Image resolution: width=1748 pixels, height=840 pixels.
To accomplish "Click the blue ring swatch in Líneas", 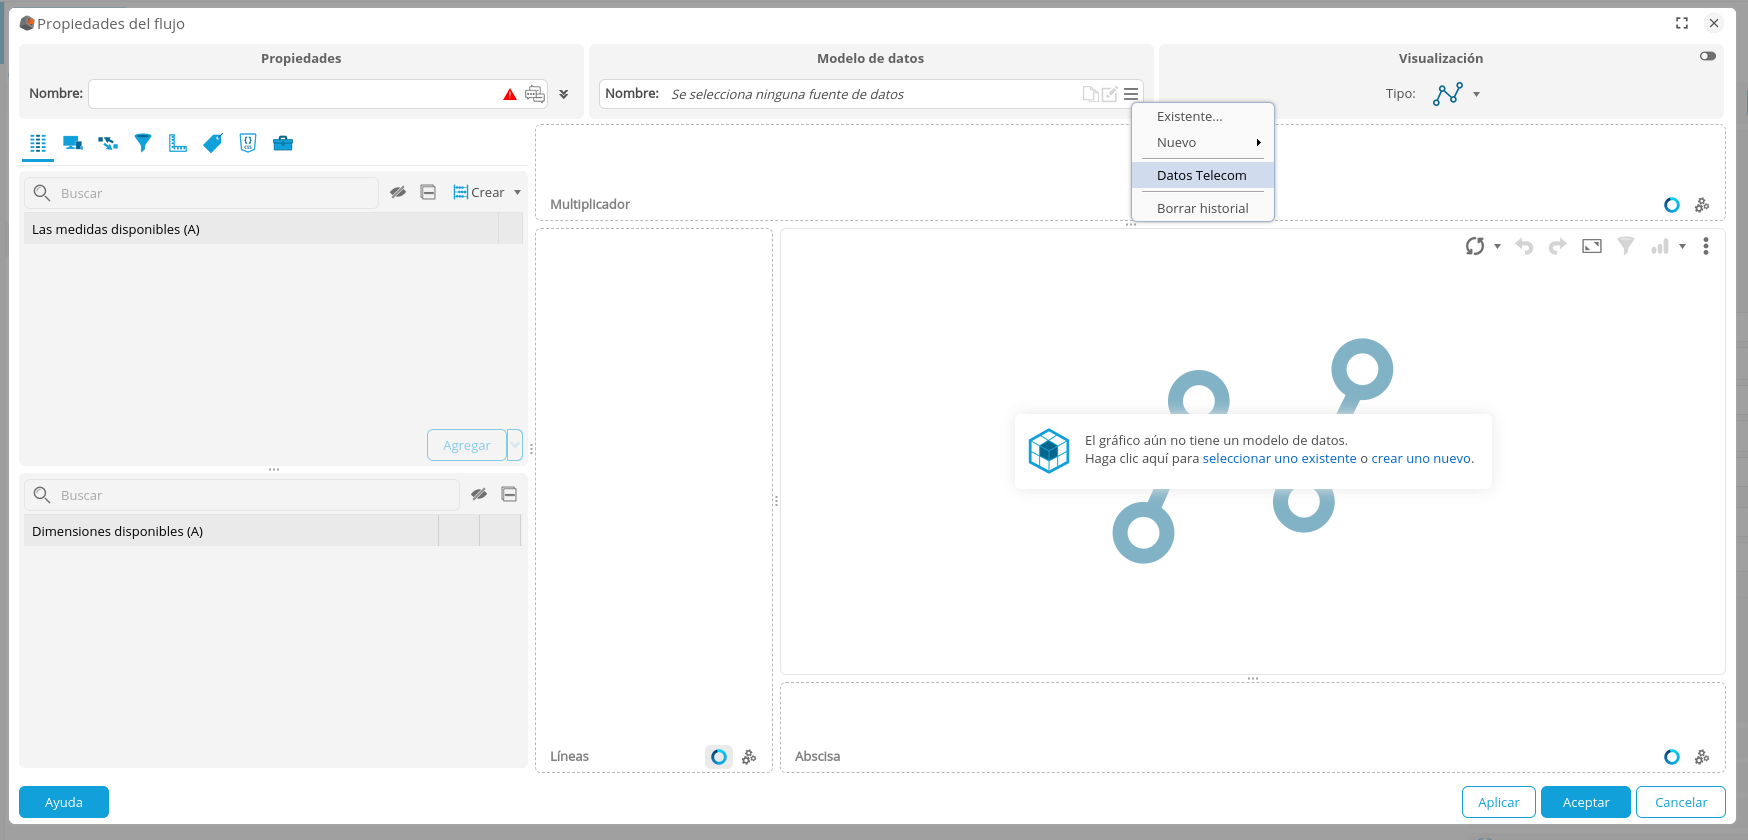I will coord(718,757).
